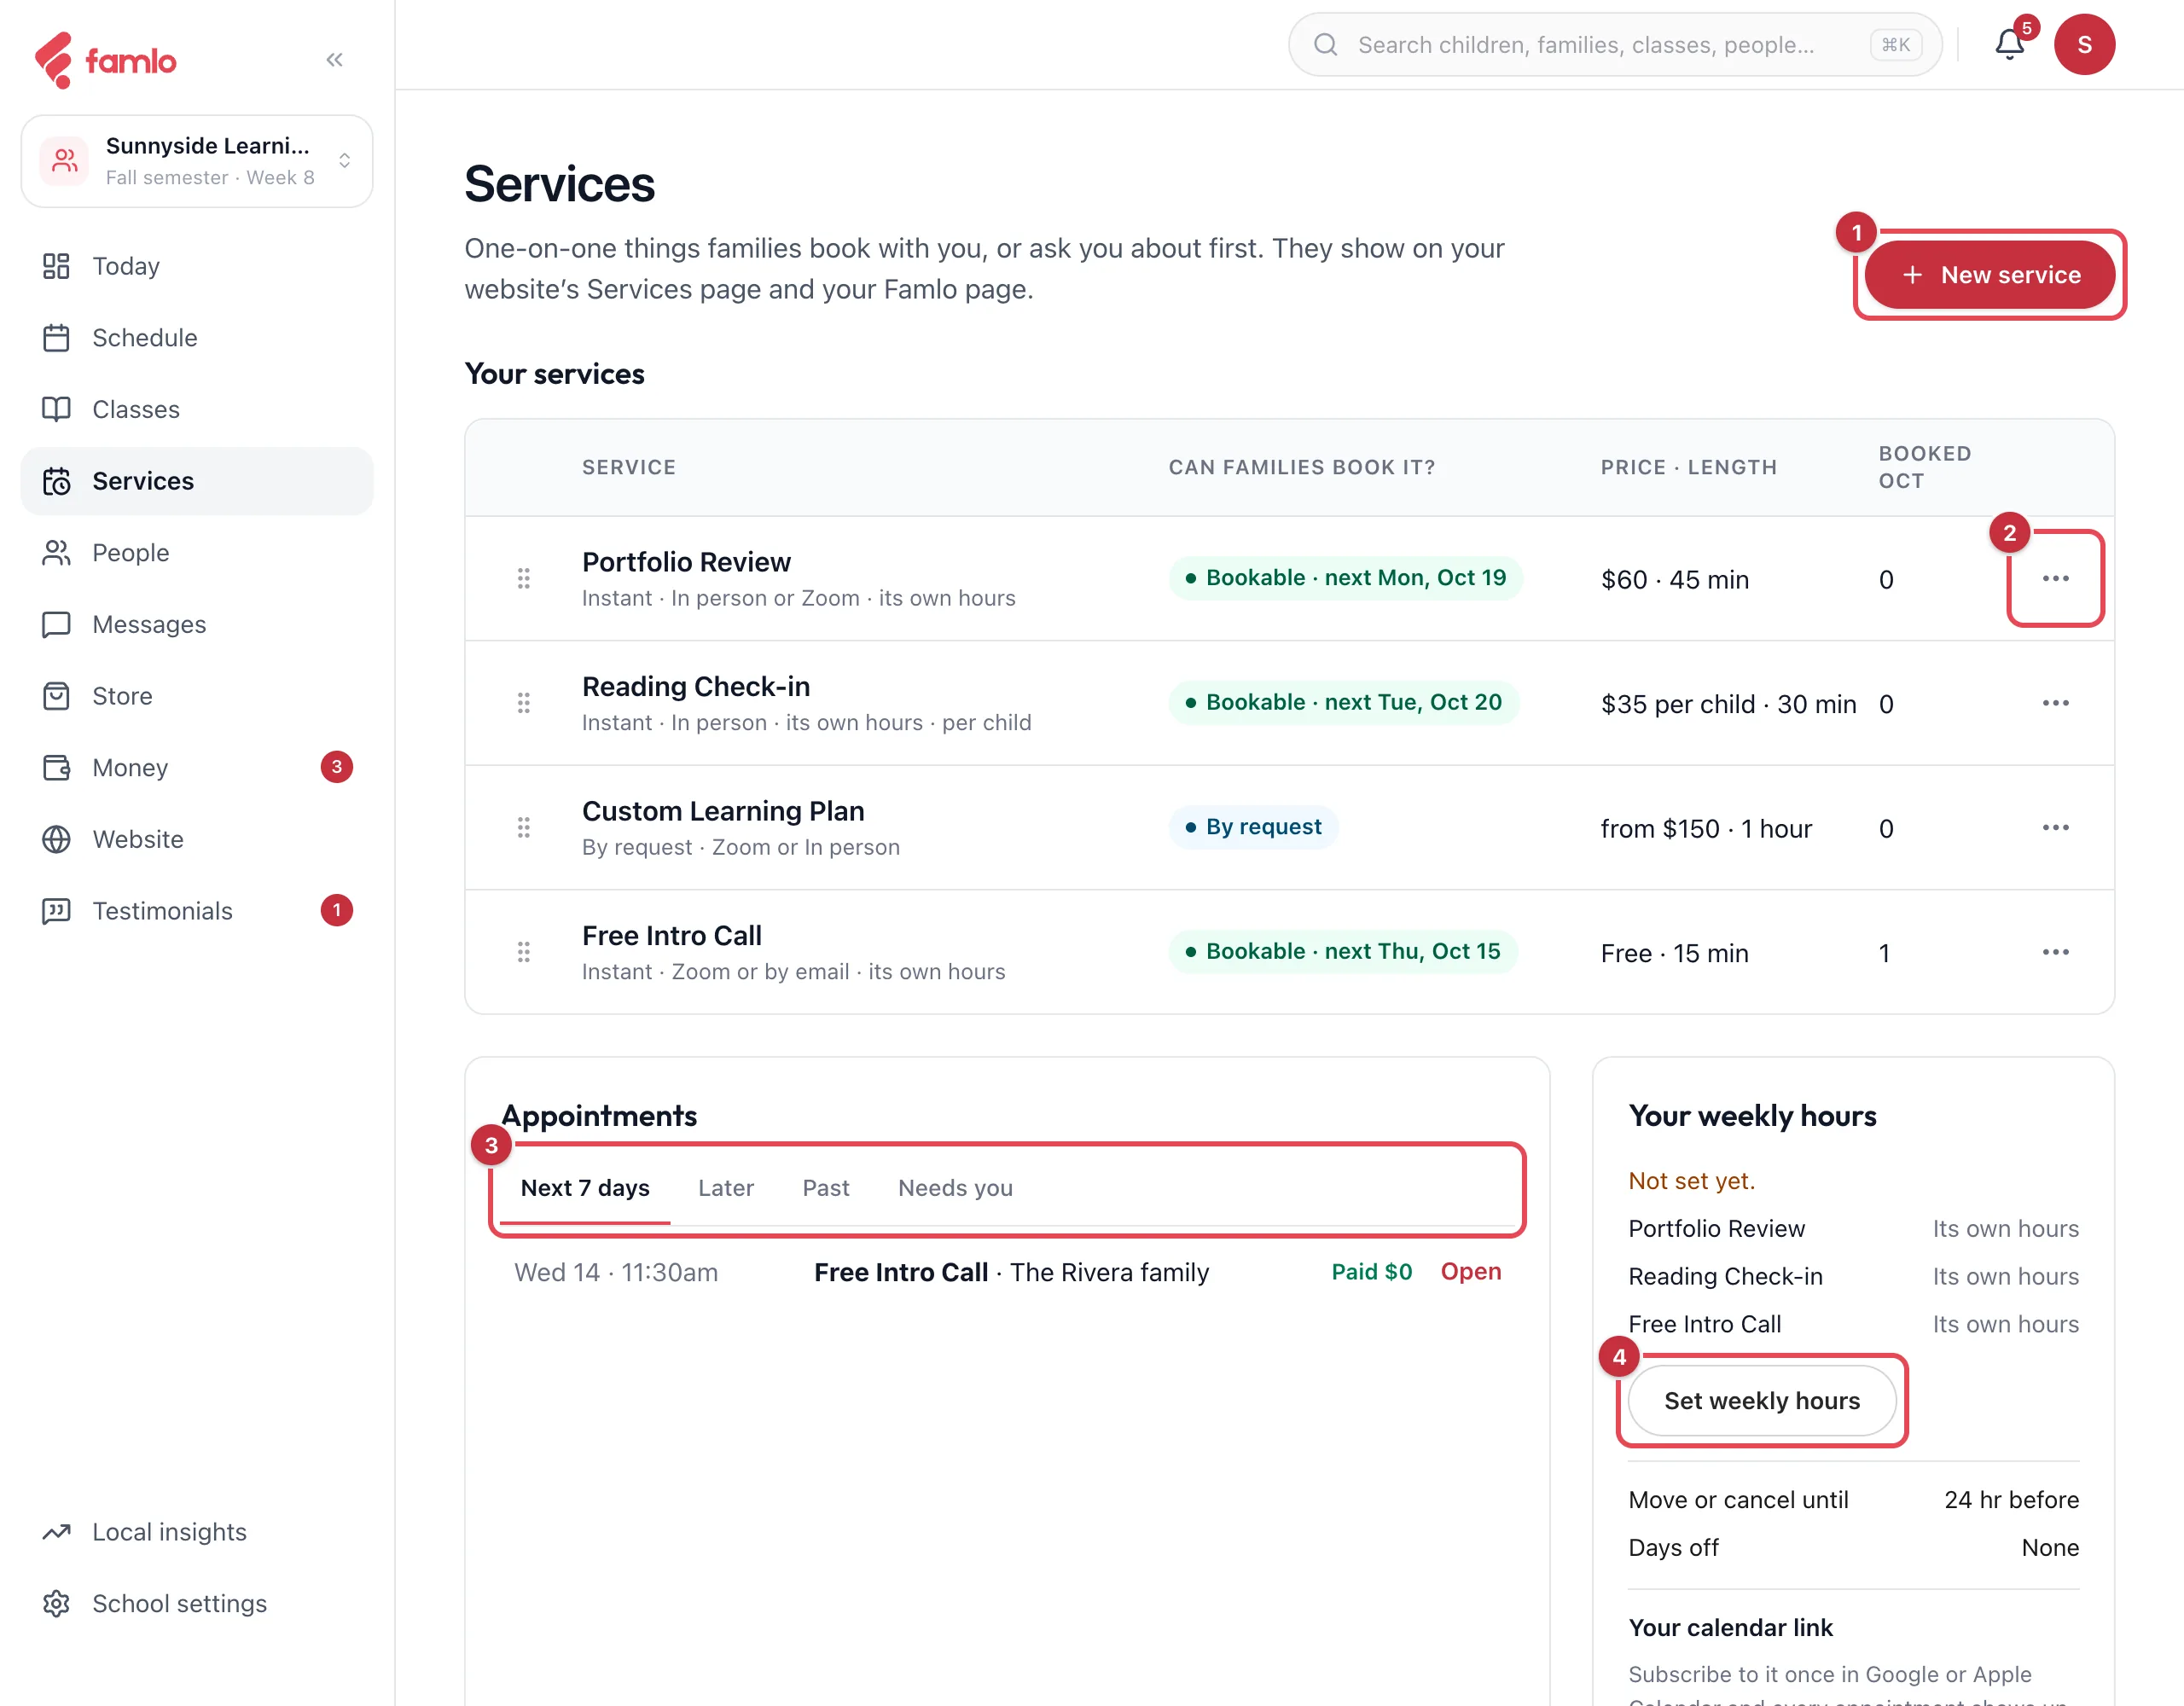Open the Website section

pyautogui.click(x=197, y=839)
